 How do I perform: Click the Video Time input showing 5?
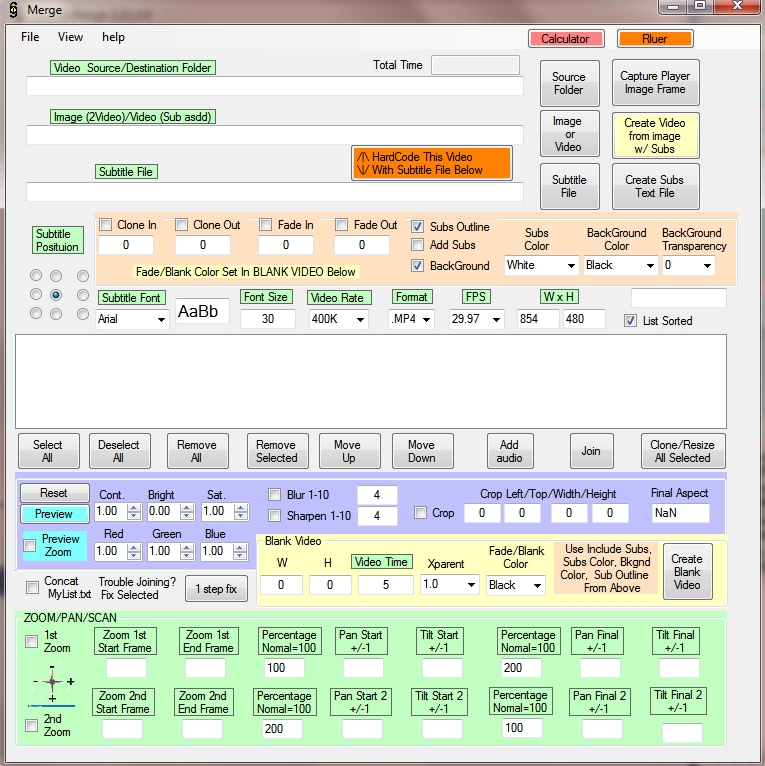click(x=385, y=585)
